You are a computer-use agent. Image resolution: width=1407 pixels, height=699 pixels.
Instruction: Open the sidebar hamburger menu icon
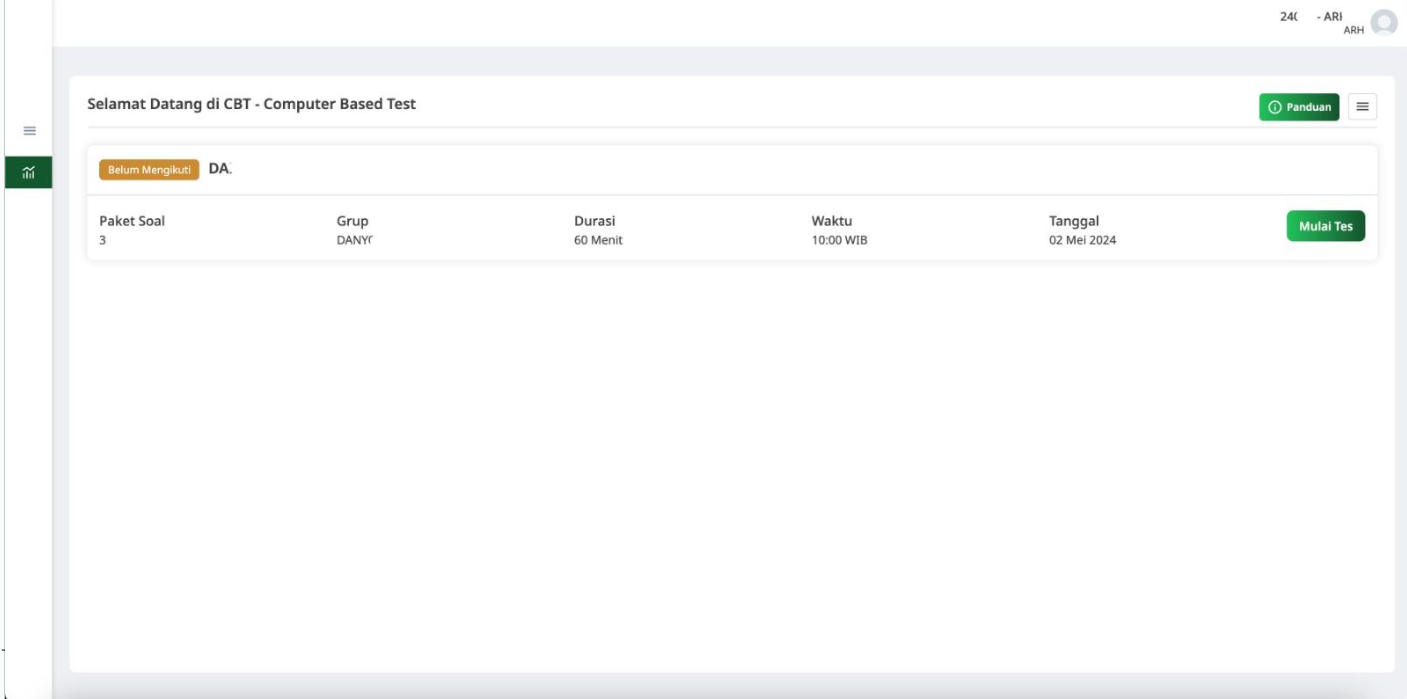click(30, 131)
